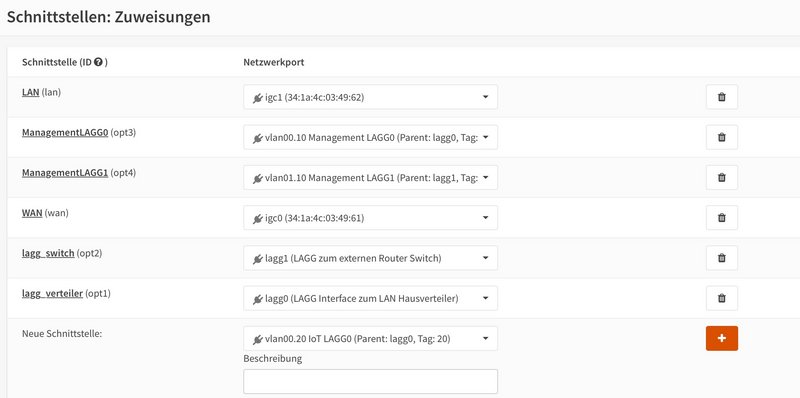This screenshot has width=800, height=398.
Task: Open the lagg_verteiler interface link
Action: 53,294
